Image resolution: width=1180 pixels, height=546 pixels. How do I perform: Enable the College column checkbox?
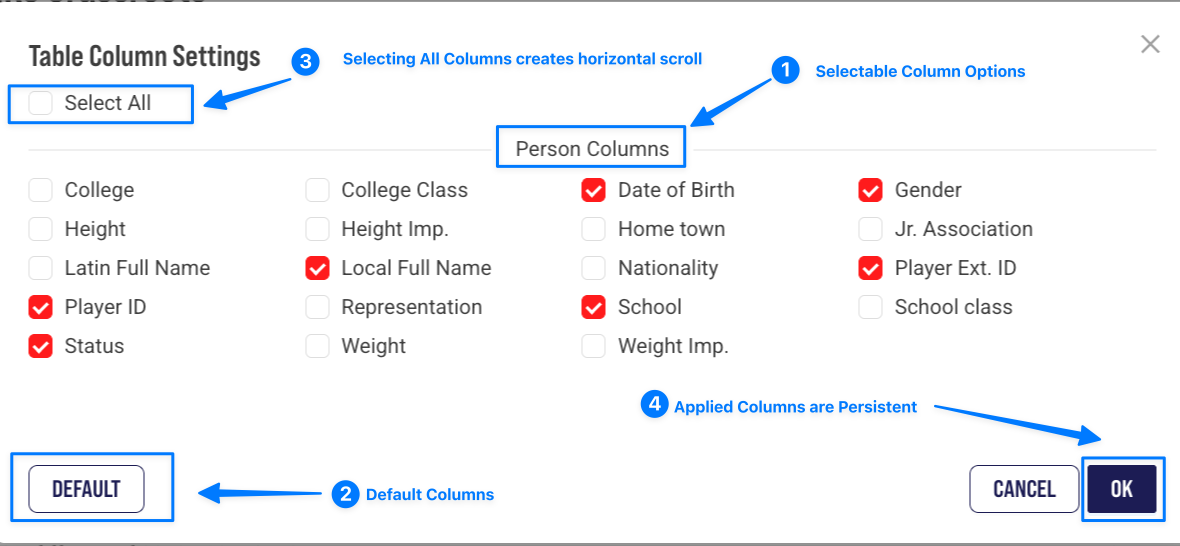click(x=41, y=190)
